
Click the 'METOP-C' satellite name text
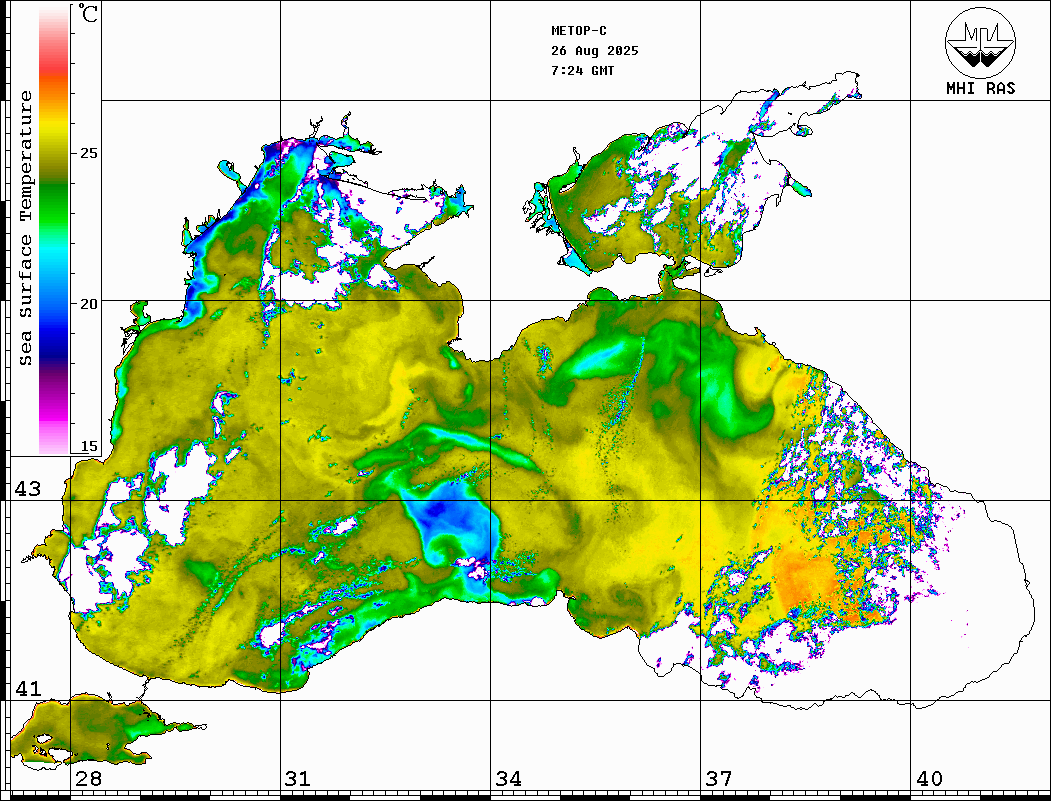point(579,31)
